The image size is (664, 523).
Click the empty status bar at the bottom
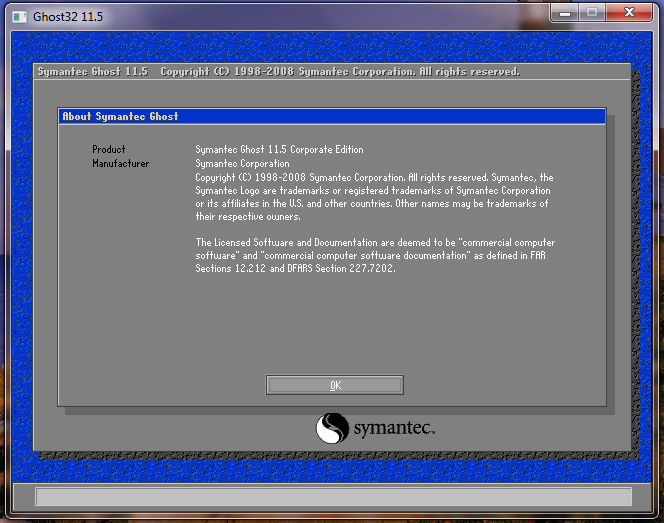(x=334, y=496)
